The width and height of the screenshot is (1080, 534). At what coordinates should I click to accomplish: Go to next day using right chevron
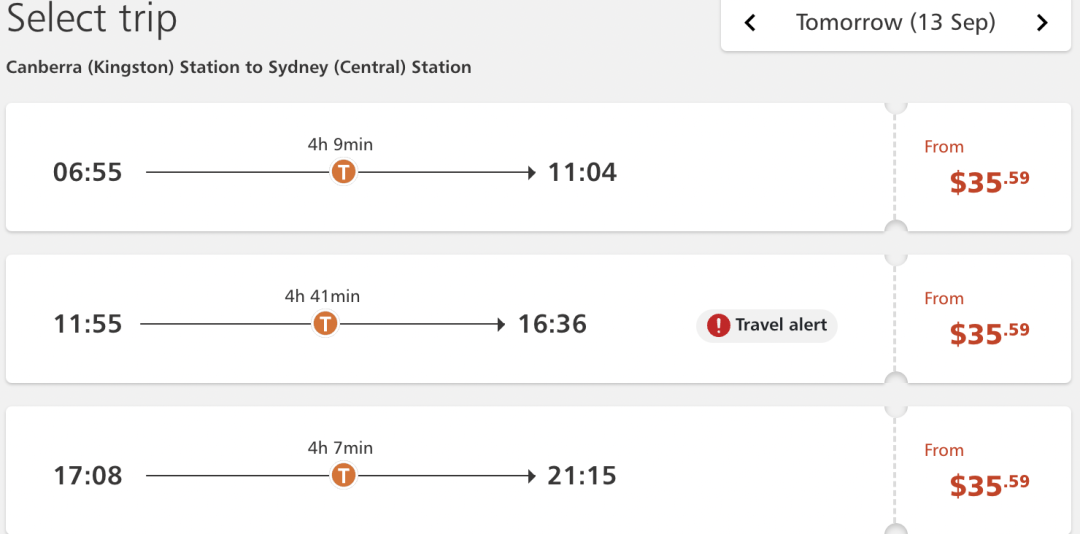[x=1042, y=23]
